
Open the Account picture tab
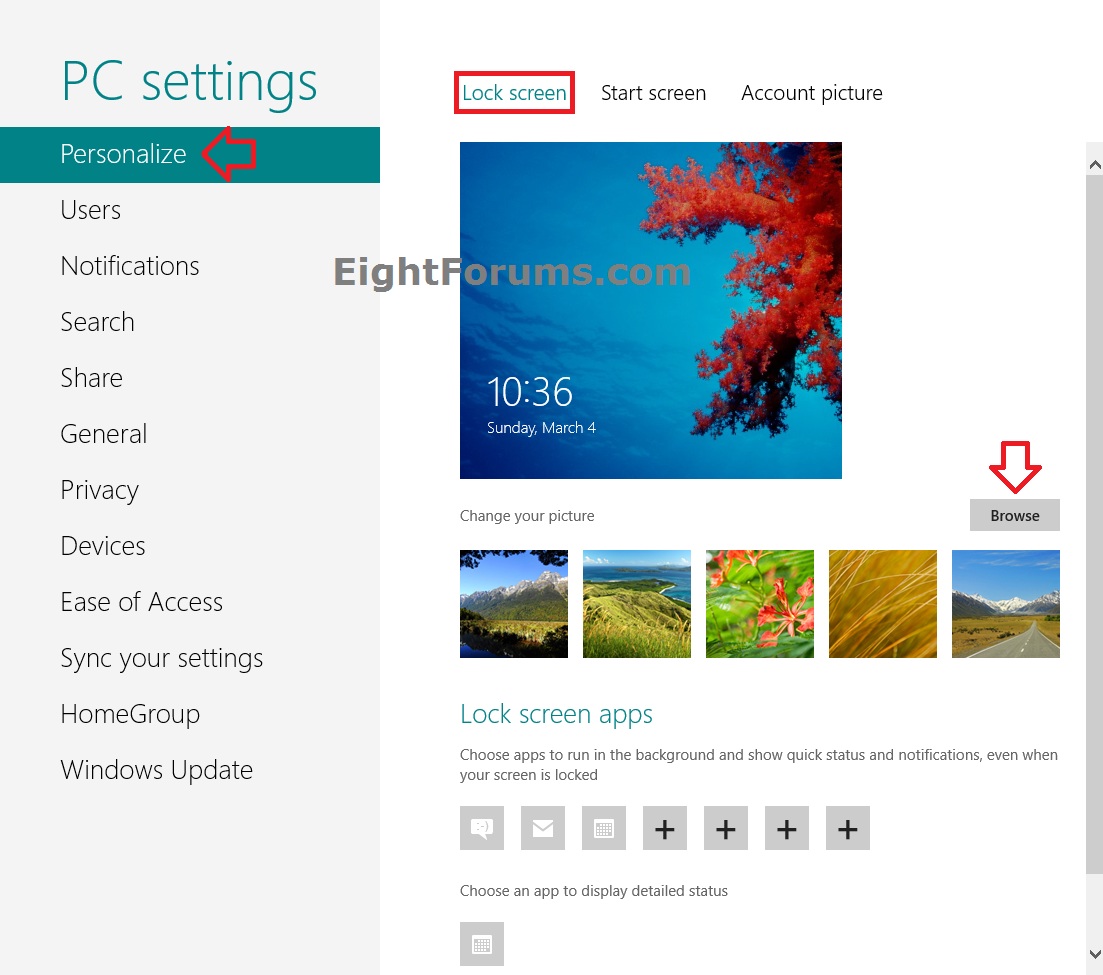tap(812, 92)
